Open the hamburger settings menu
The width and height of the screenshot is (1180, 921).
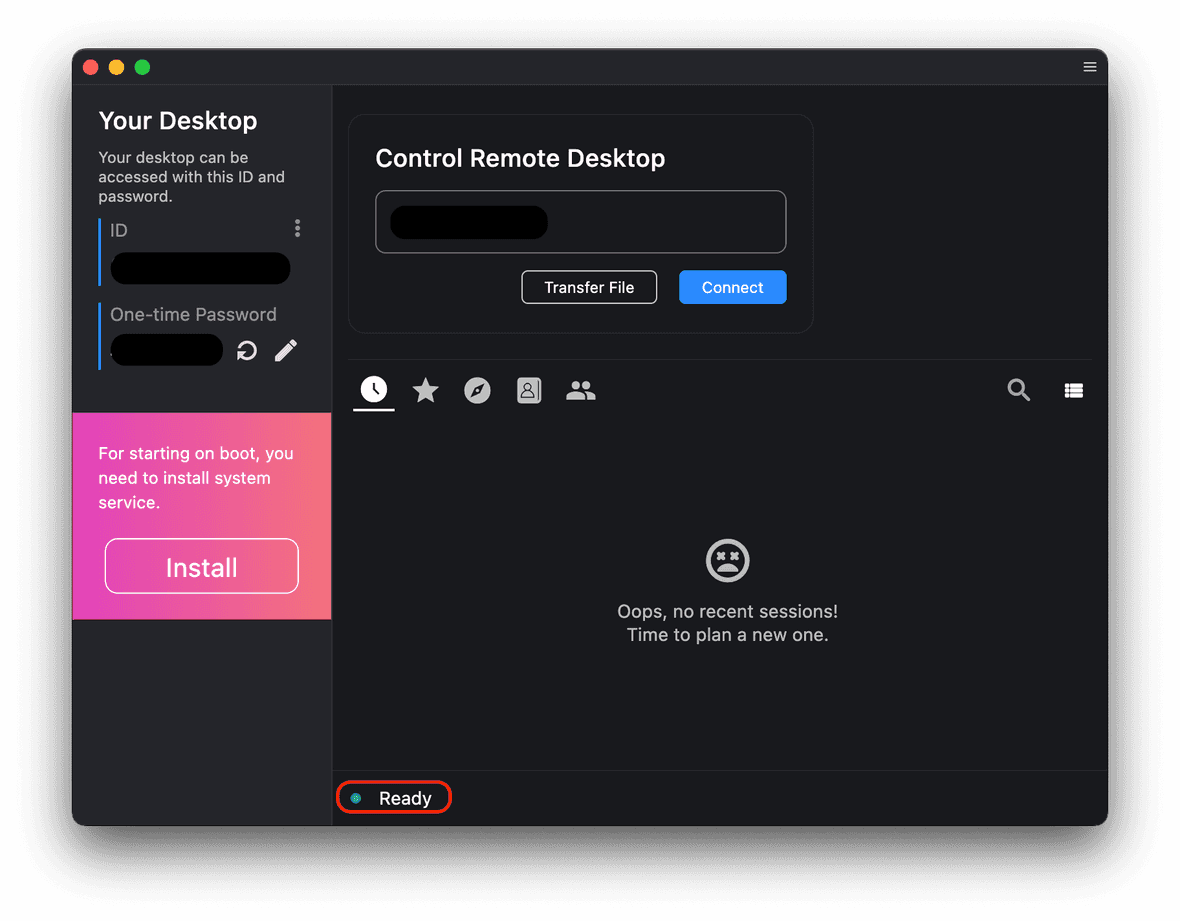[x=1089, y=66]
